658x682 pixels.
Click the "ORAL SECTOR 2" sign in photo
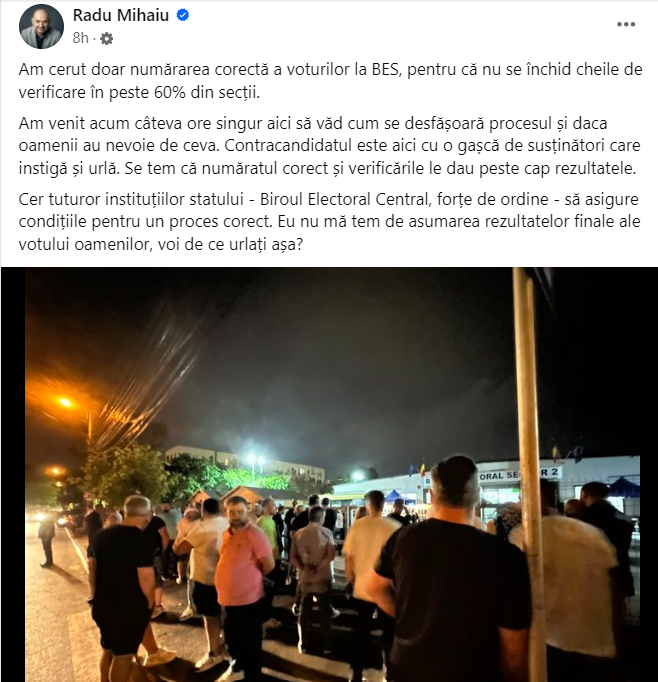point(518,475)
